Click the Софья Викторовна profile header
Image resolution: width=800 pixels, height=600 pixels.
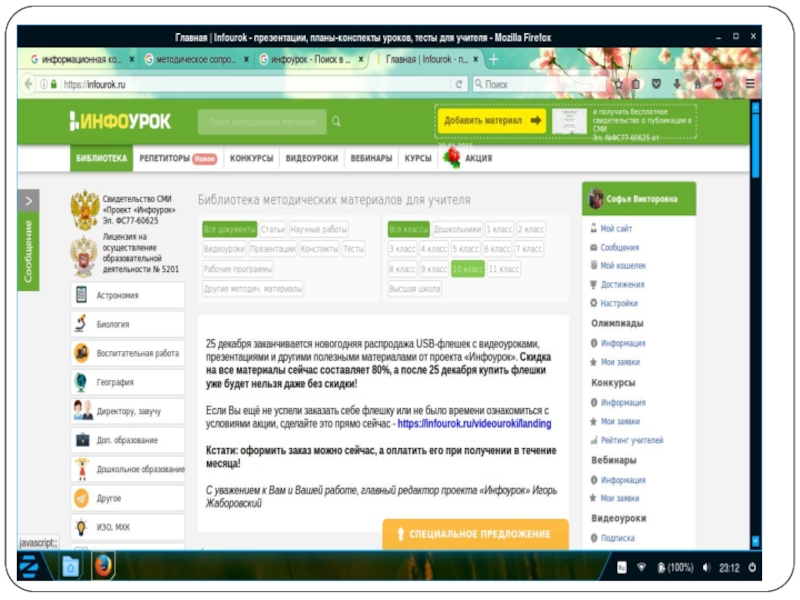pyautogui.click(x=639, y=199)
